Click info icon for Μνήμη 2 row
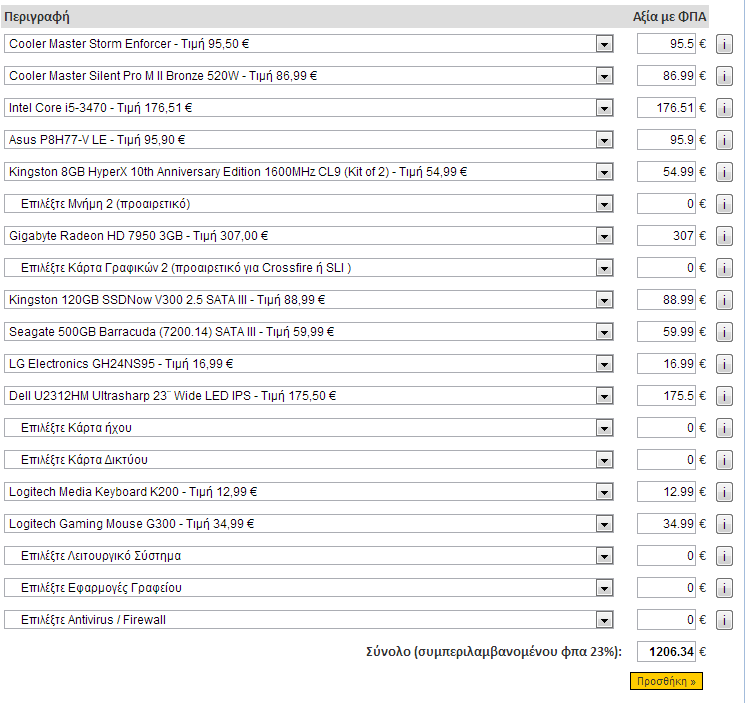The image size is (745, 703). (724, 204)
